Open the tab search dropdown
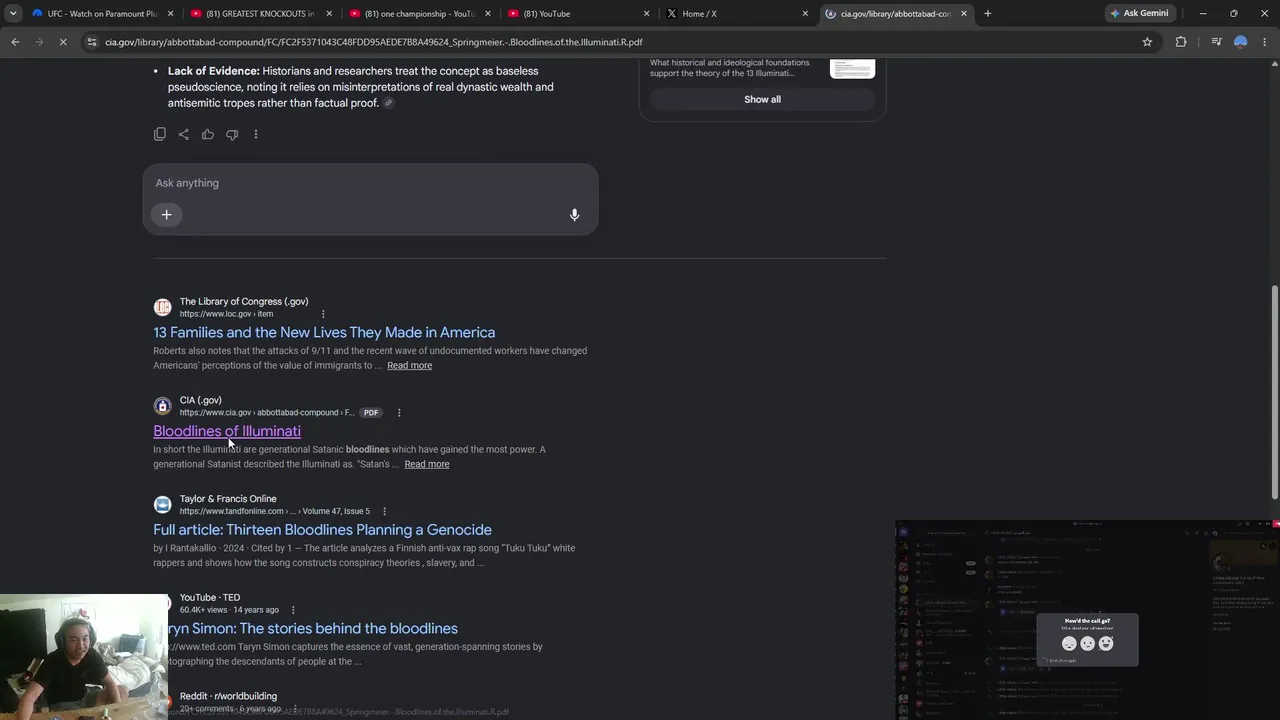Viewport: 1280px width, 720px height. [x=13, y=14]
